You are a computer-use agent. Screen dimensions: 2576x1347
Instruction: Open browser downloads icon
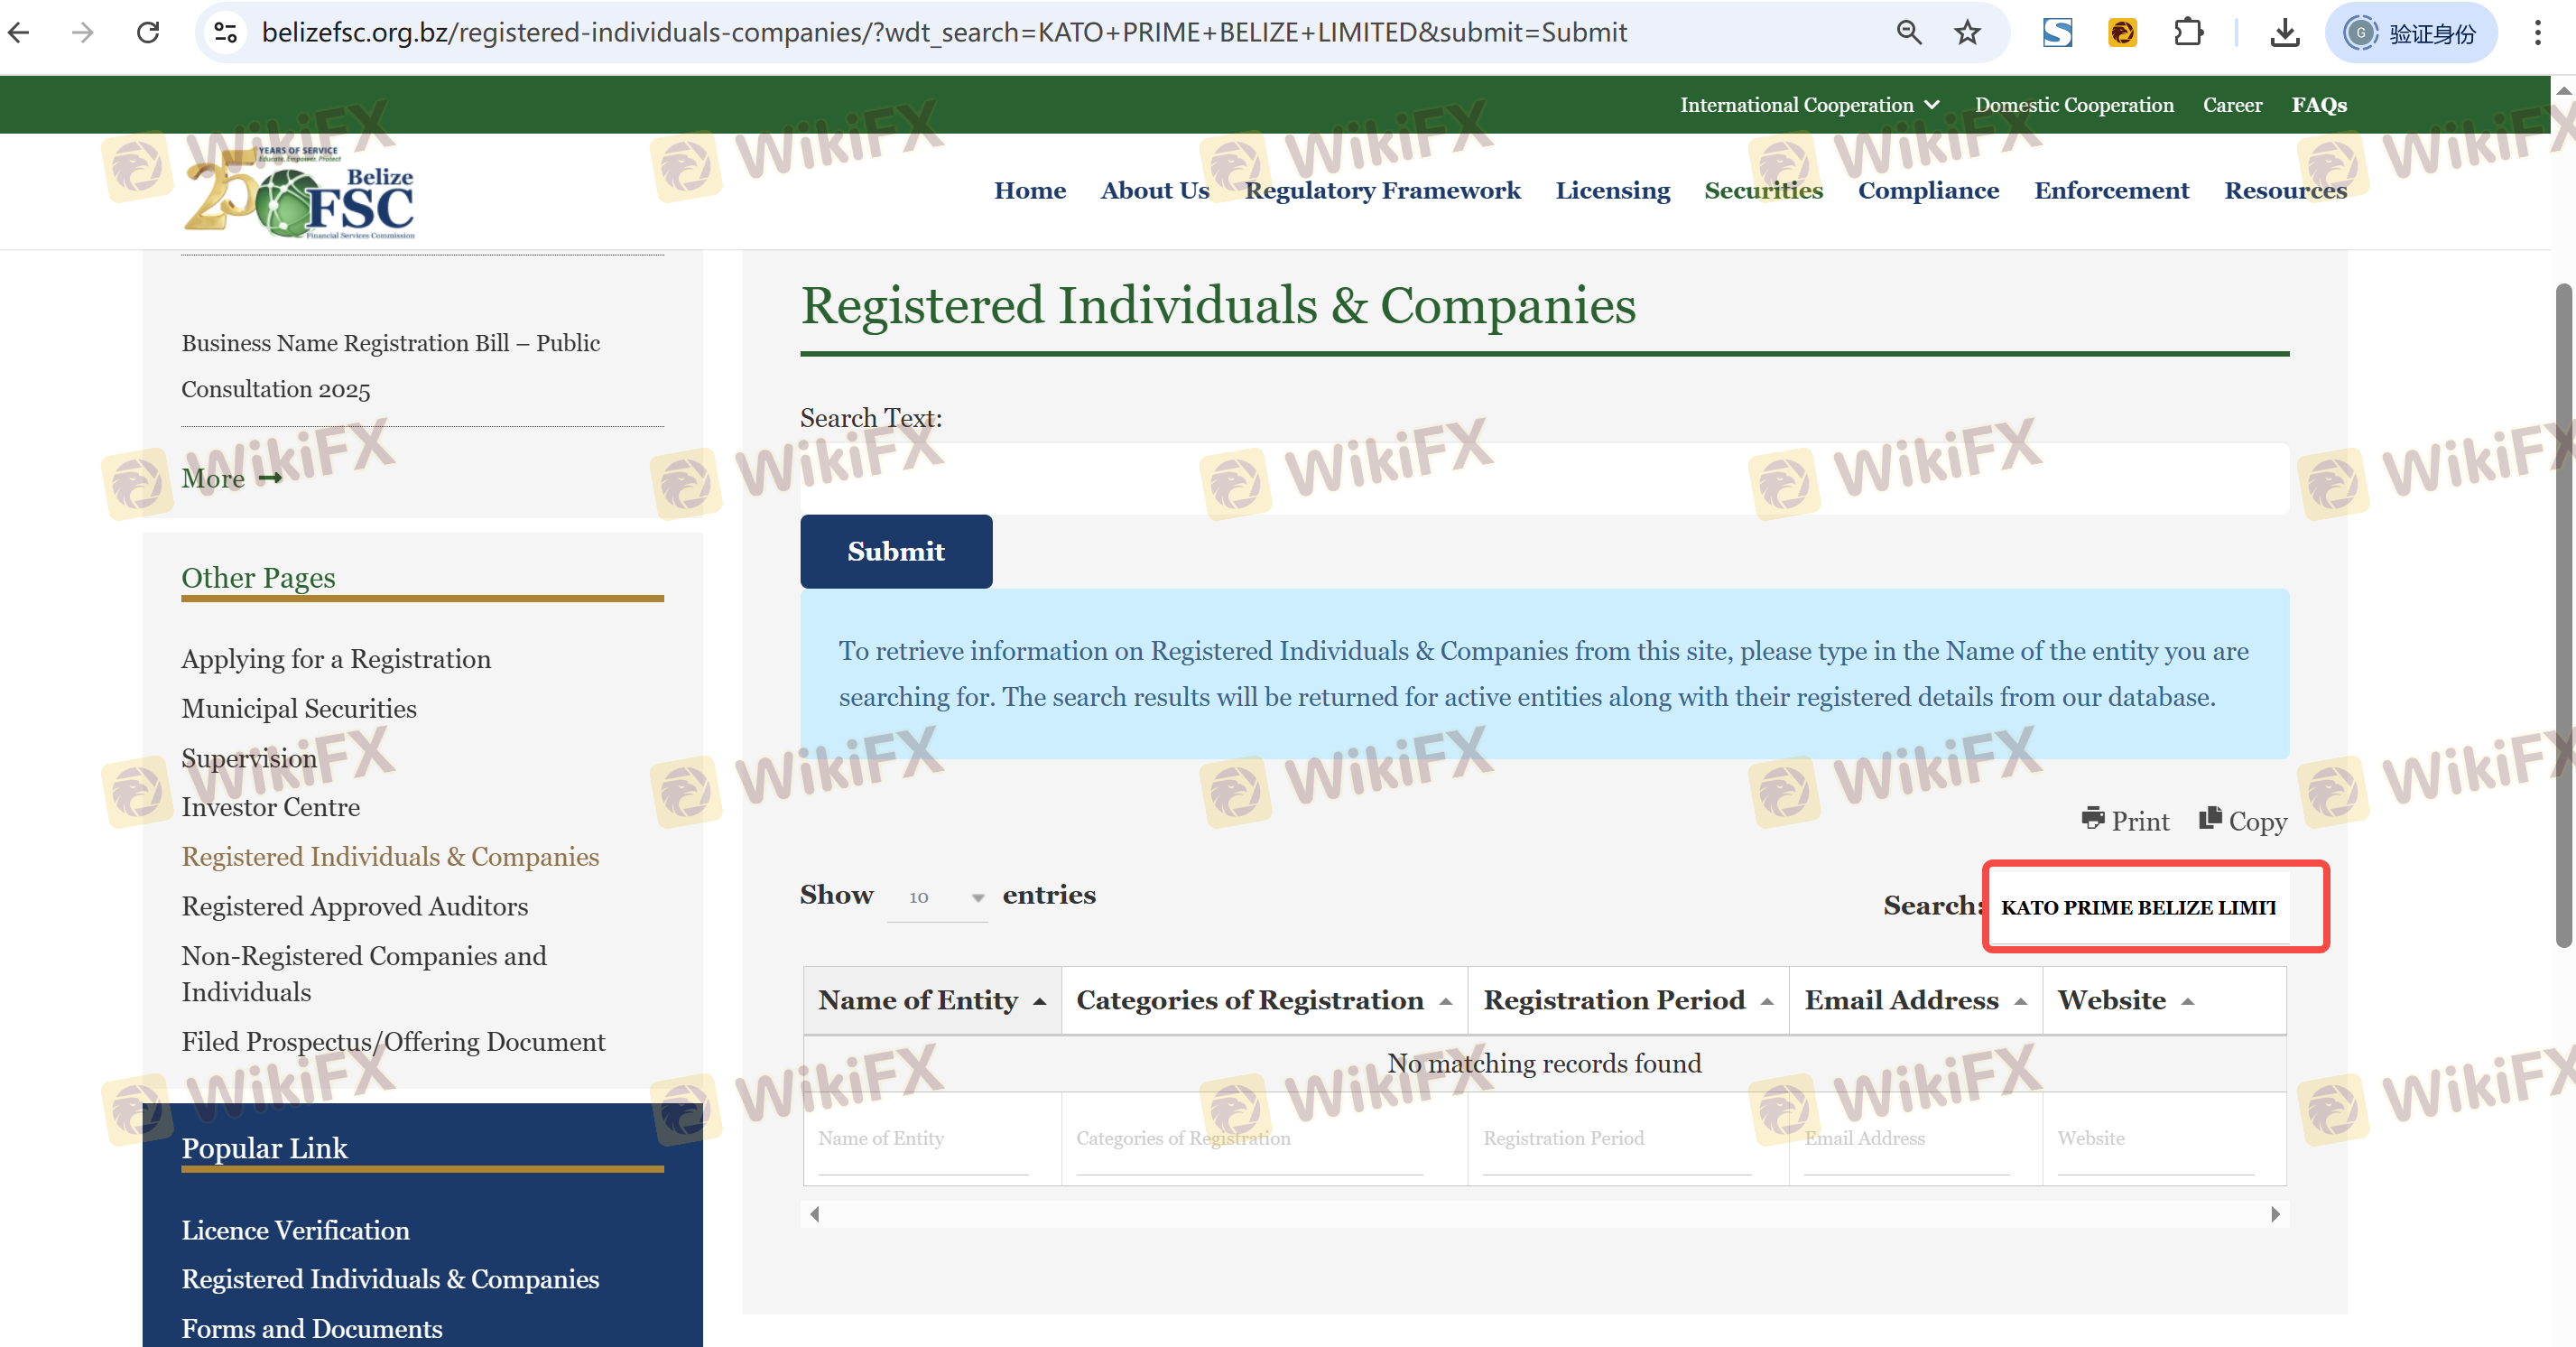pos(2284,33)
